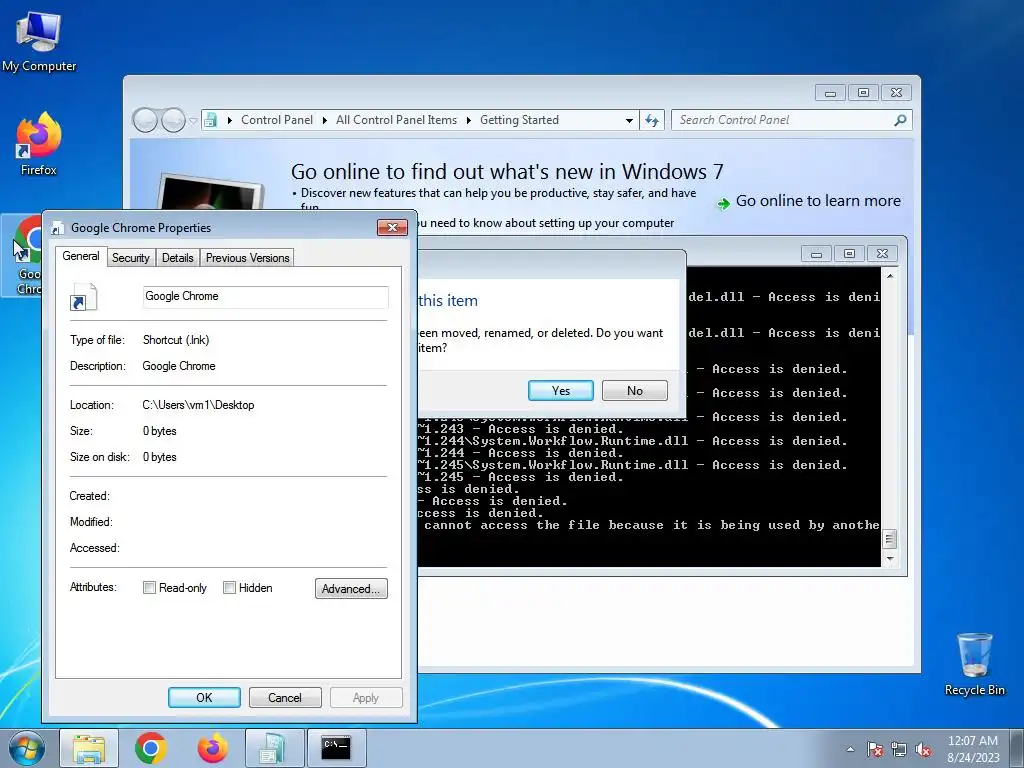Screen dimensions: 1024x768
Task: Open Windows Explorer from taskbar
Action: click(89, 748)
